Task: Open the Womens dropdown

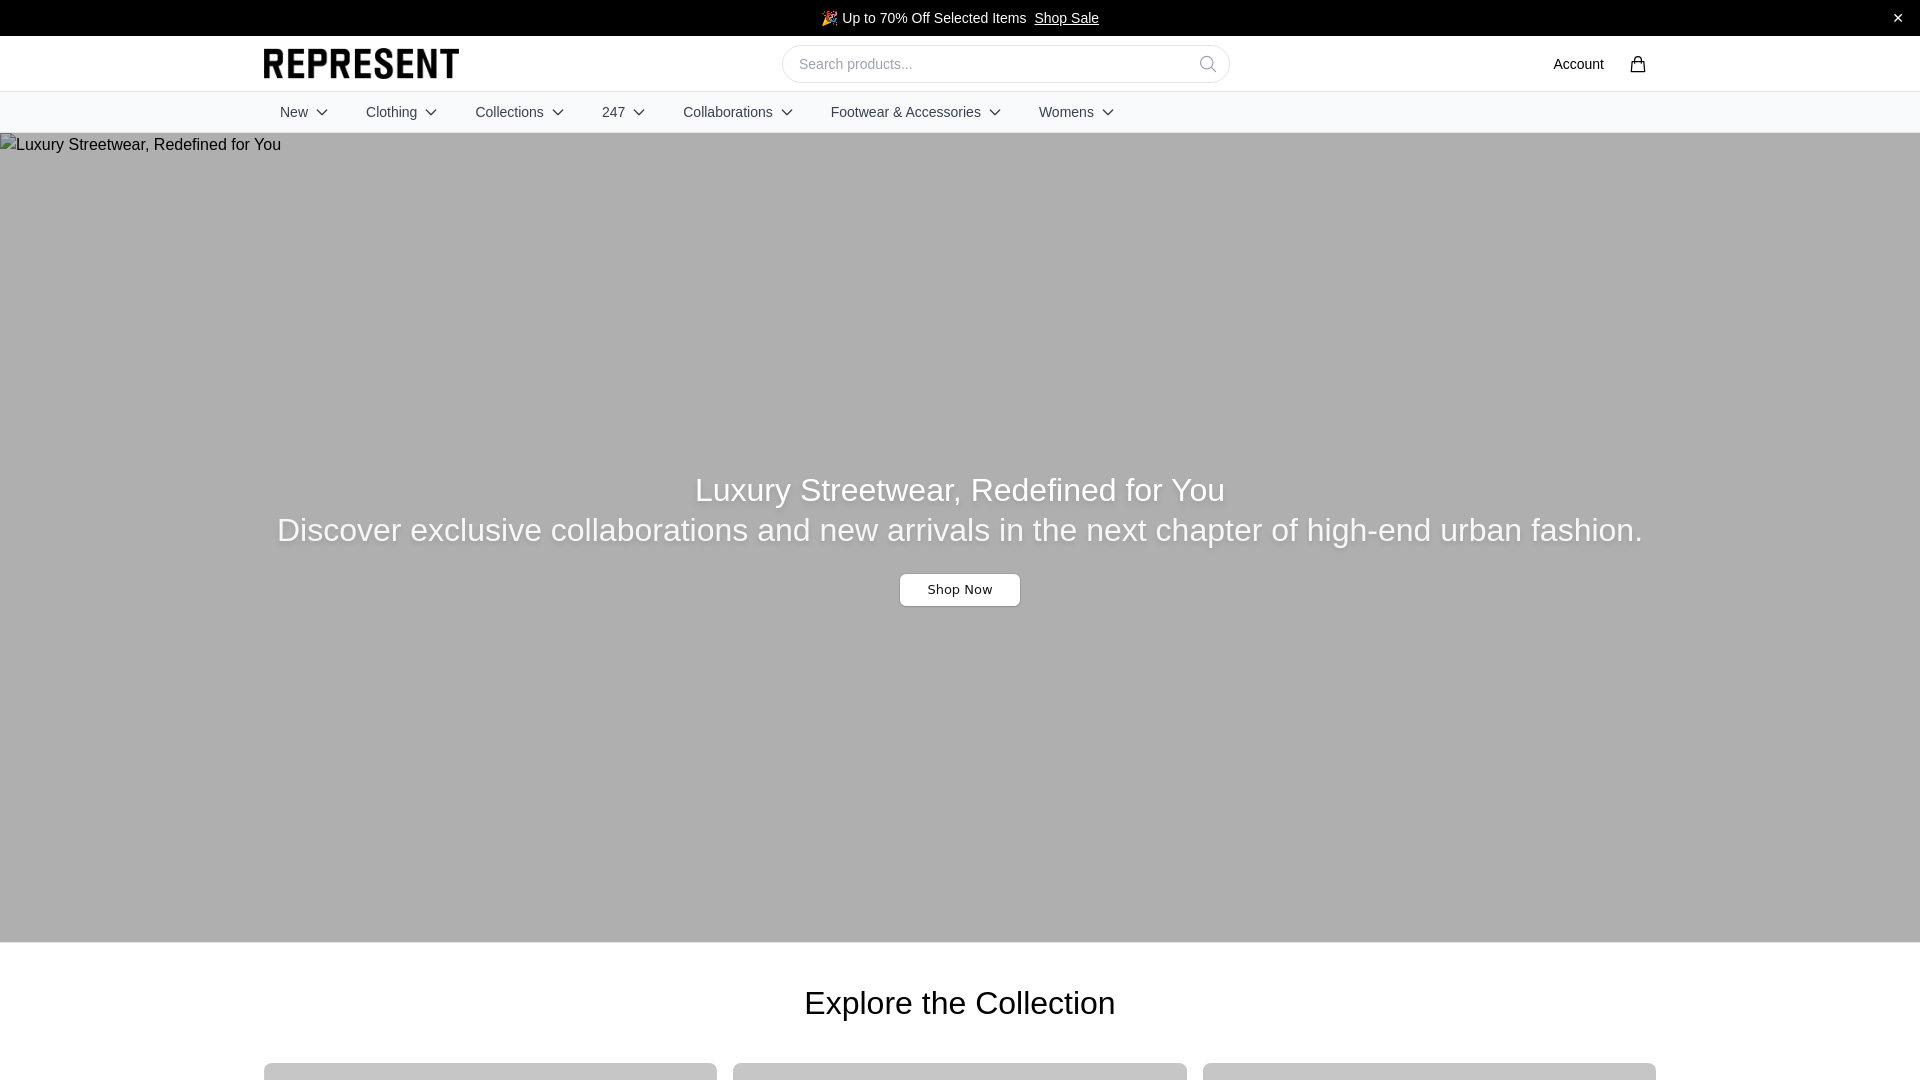Action: pos(1076,112)
